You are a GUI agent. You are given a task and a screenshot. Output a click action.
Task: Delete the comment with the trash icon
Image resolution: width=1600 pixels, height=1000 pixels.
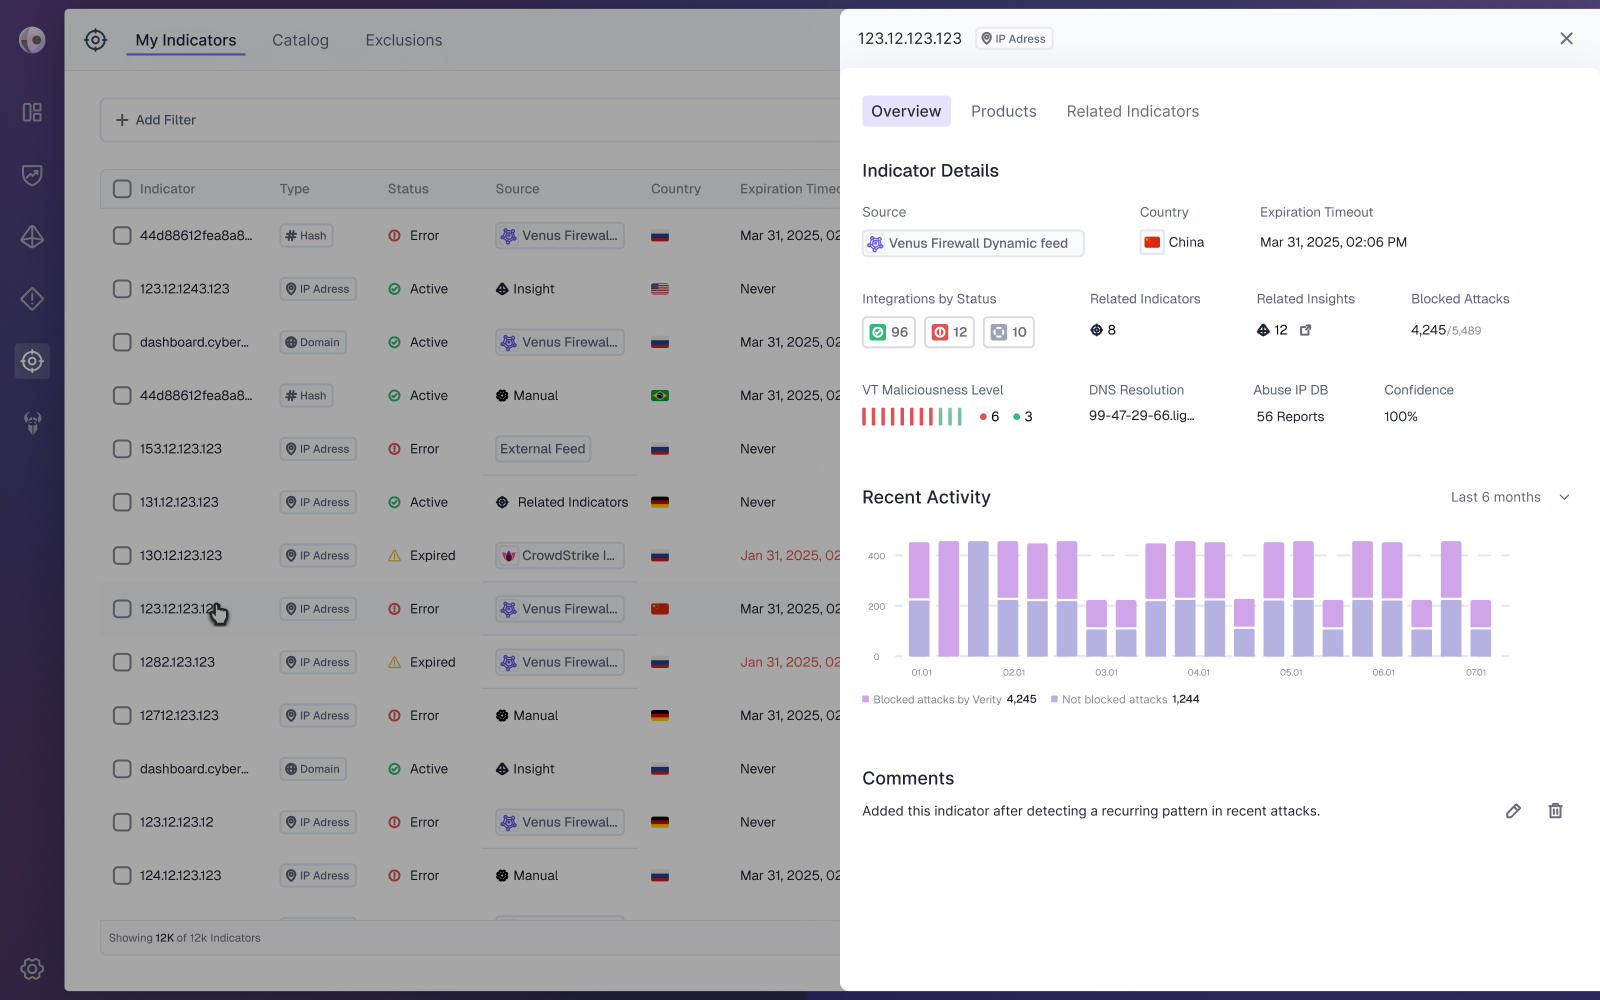[x=1555, y=811]
